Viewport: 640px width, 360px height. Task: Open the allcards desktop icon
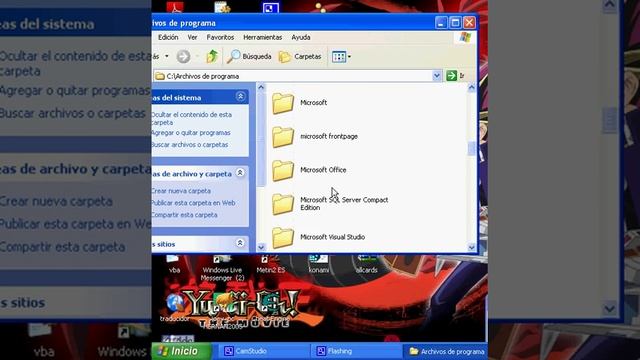pos(367,264)
